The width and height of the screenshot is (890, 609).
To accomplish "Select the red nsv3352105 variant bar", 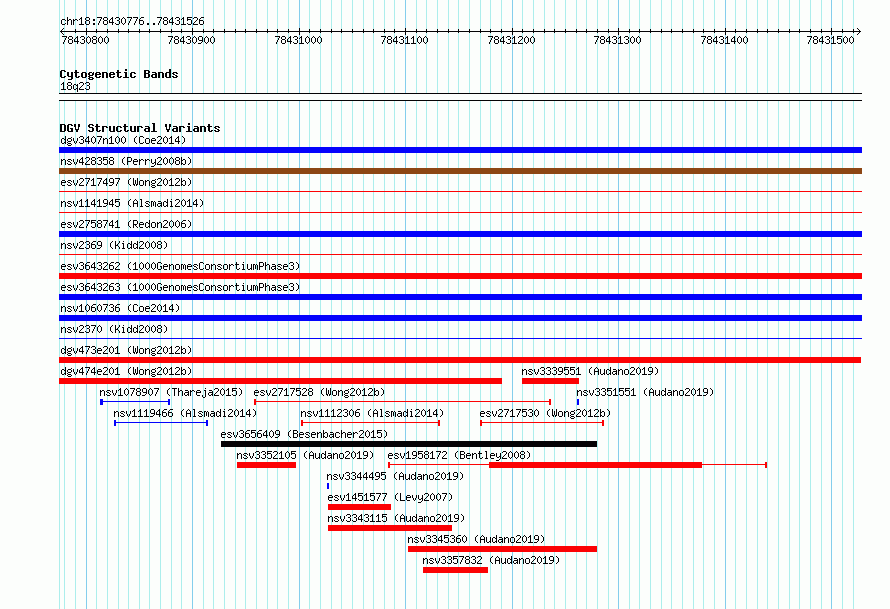I will [266, 465].
